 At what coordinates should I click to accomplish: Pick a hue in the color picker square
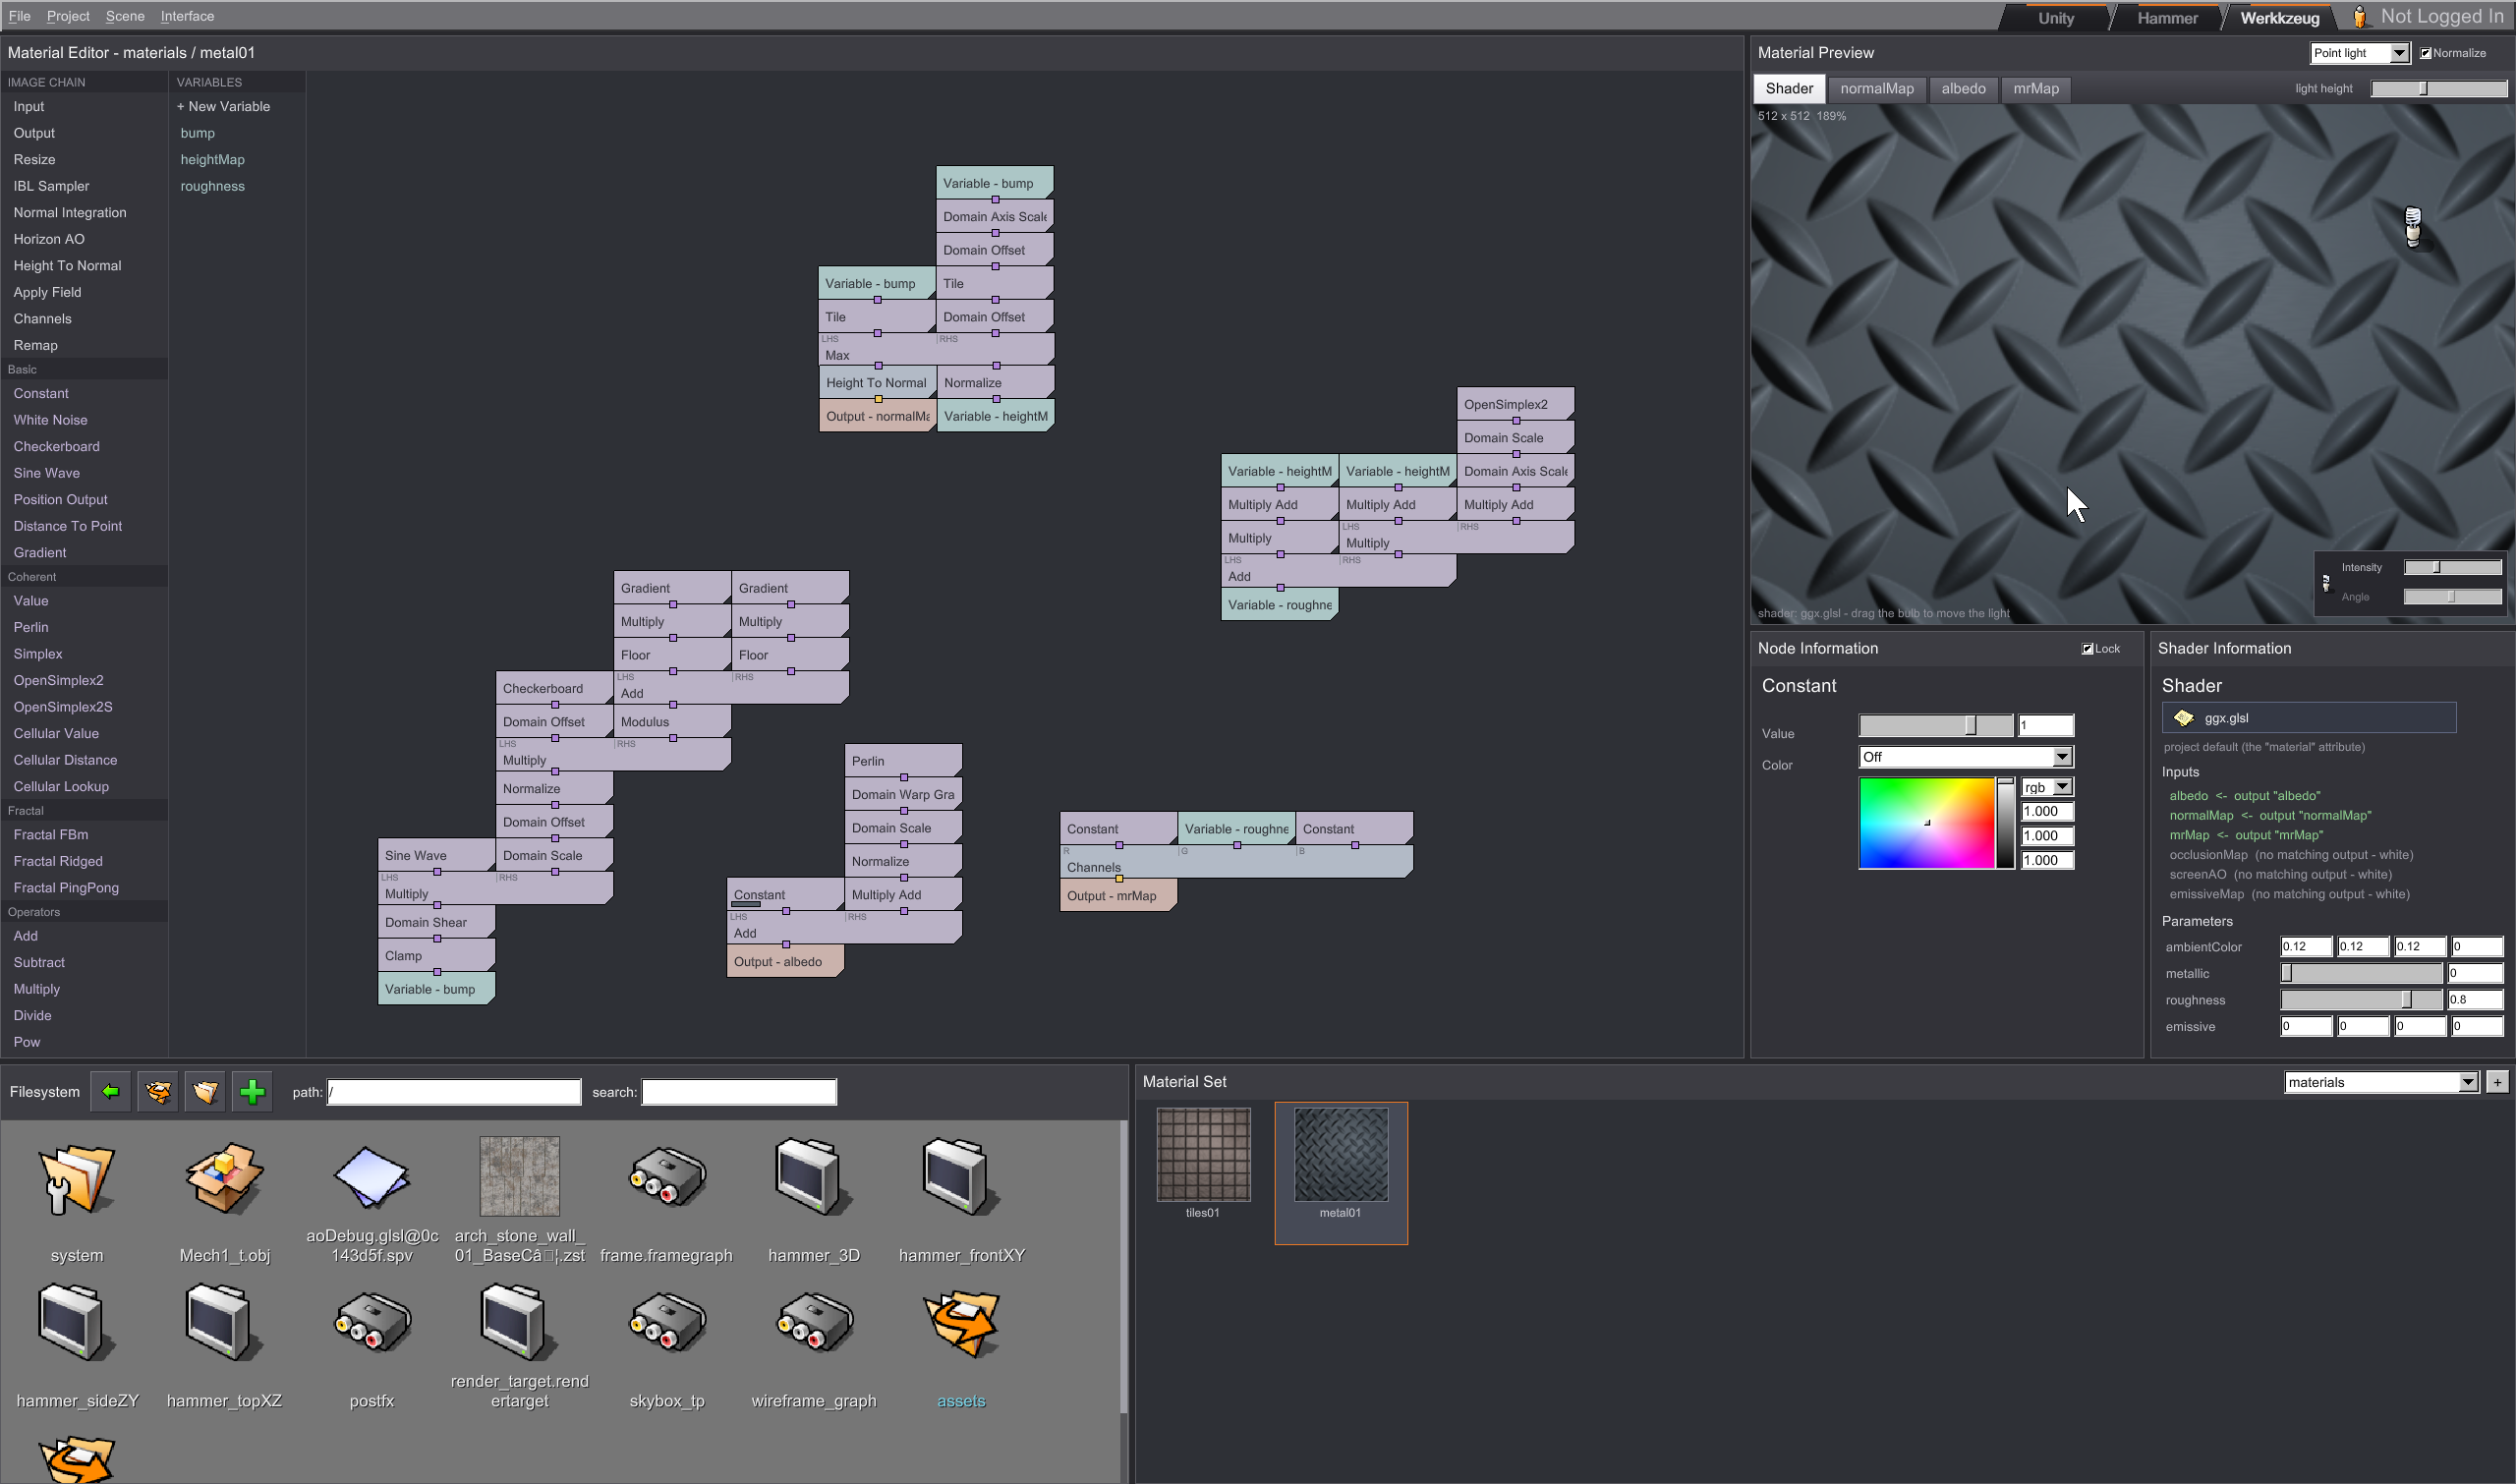pos(1925,823)
